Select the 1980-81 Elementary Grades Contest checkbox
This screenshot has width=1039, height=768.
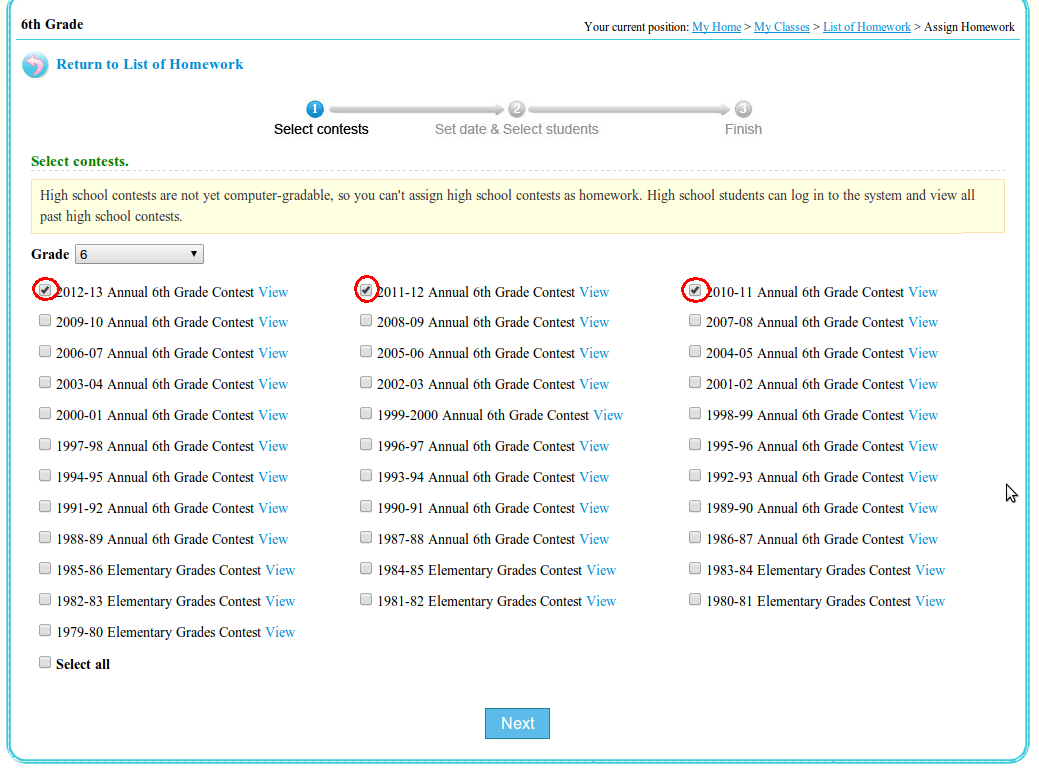695,600
